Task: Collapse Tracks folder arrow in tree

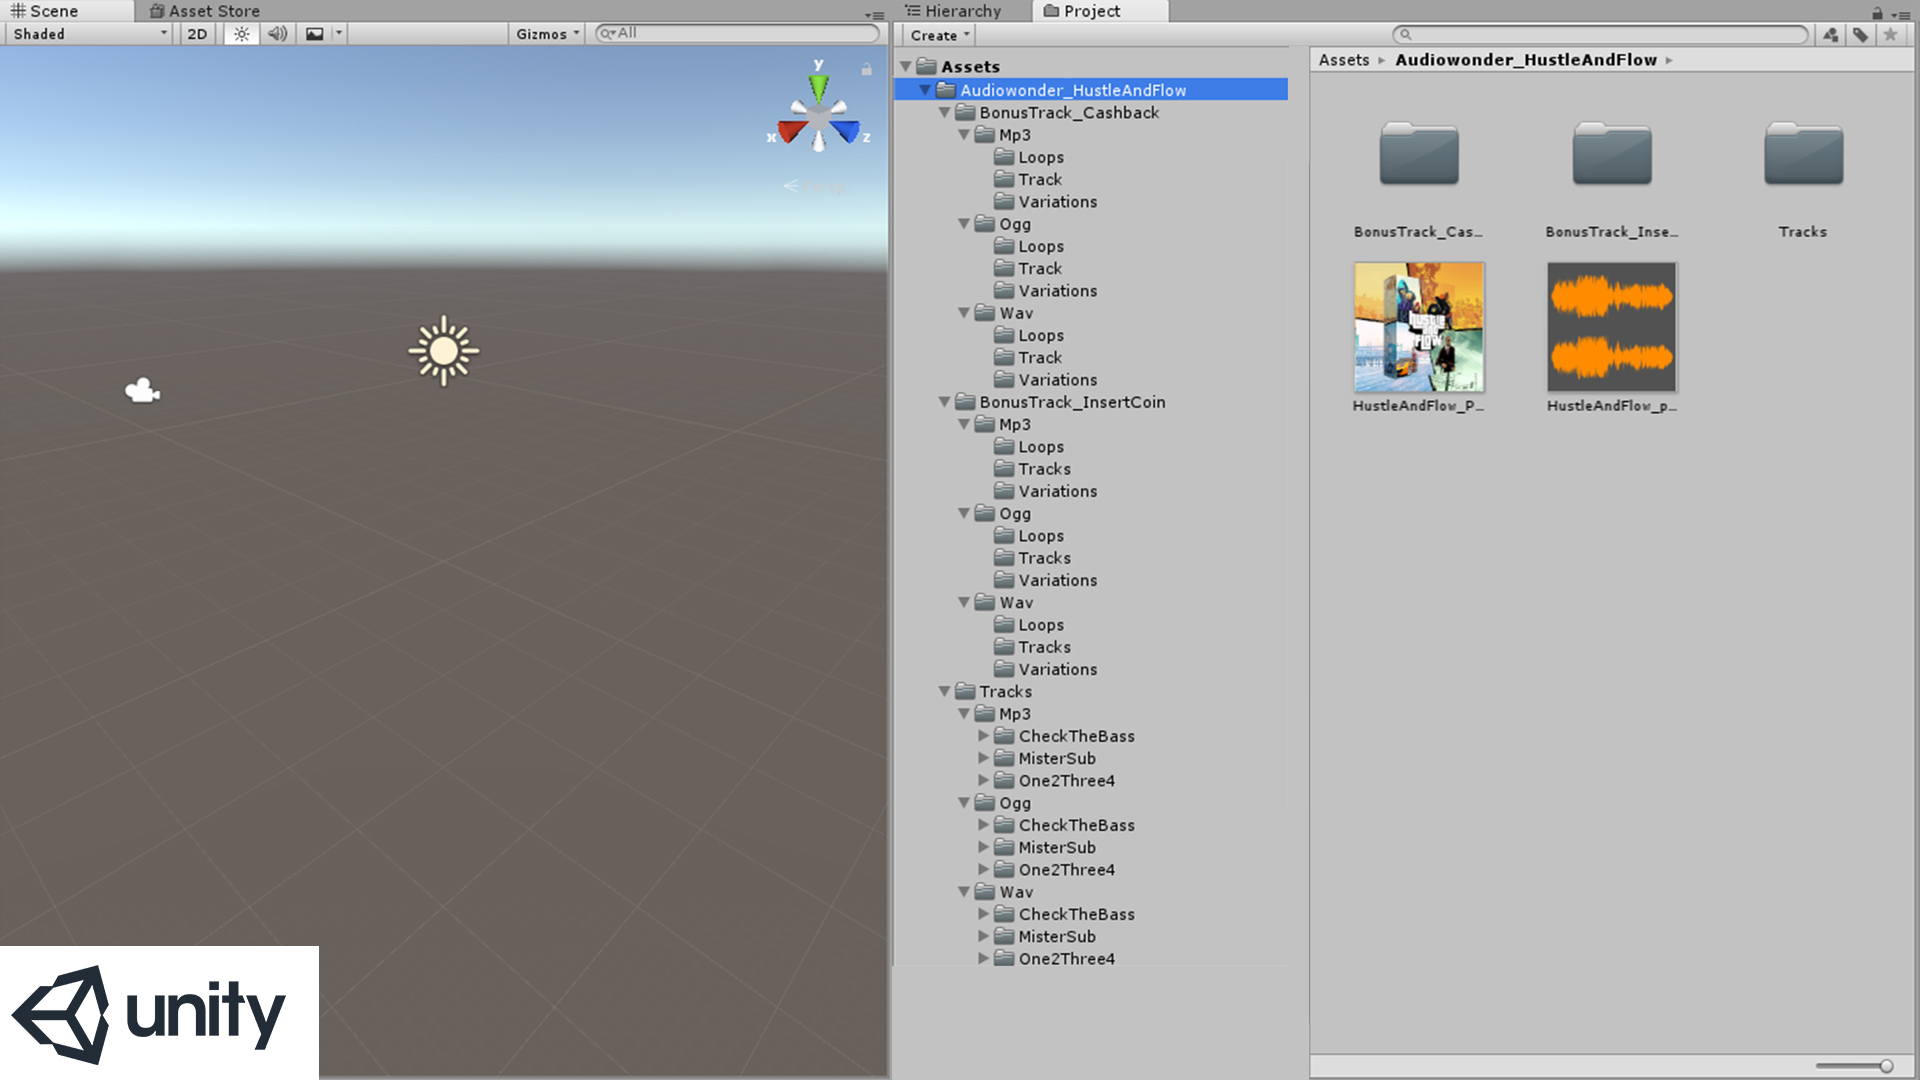Action: point(945,691)
